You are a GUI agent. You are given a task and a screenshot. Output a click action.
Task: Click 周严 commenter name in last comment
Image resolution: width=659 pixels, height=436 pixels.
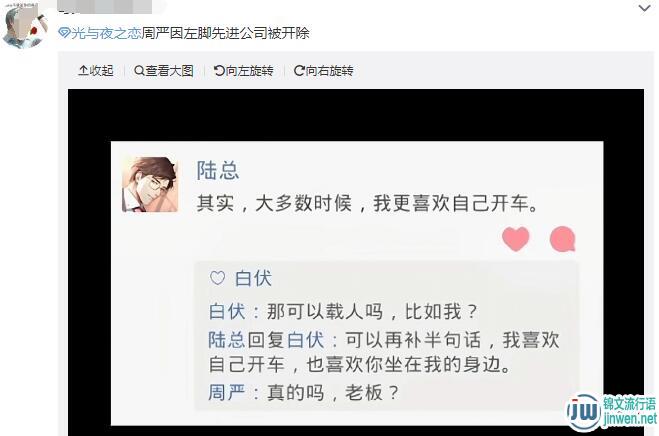(227, 393)
